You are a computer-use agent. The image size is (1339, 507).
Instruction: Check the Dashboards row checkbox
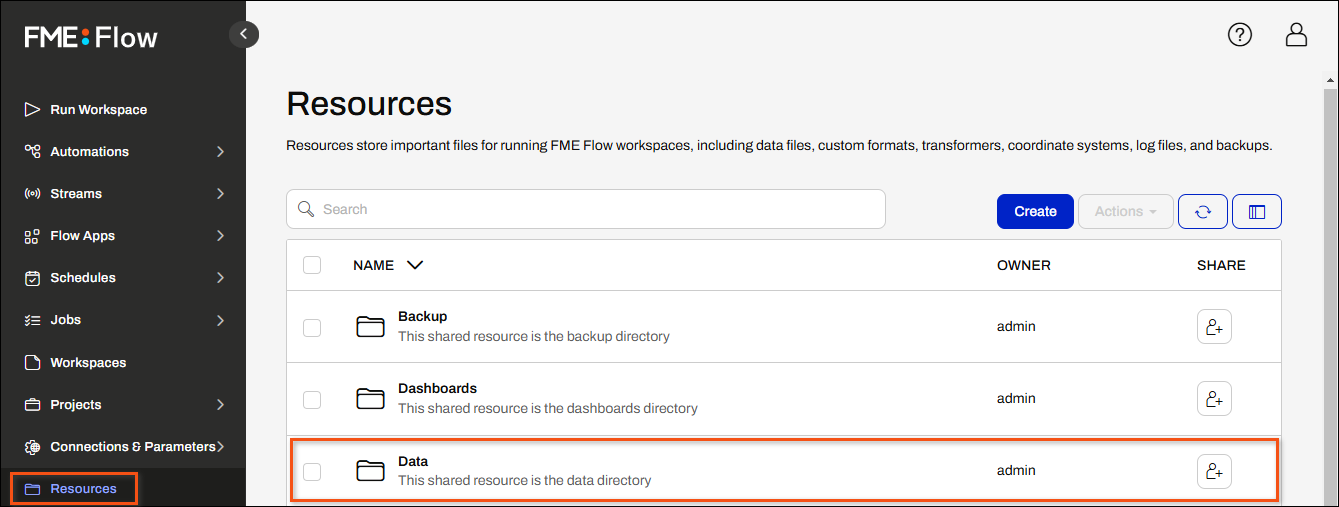click(x=312, y=399)
